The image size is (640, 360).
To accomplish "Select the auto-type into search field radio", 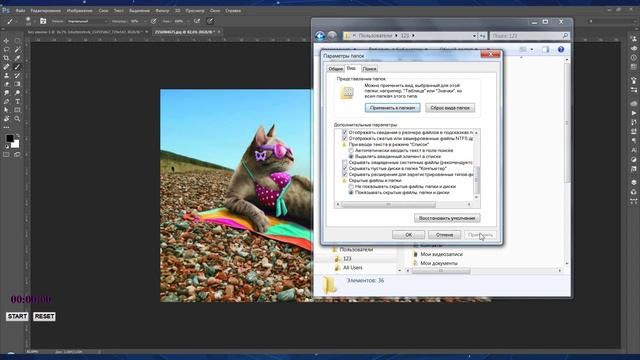I will [x=351, y=150].
